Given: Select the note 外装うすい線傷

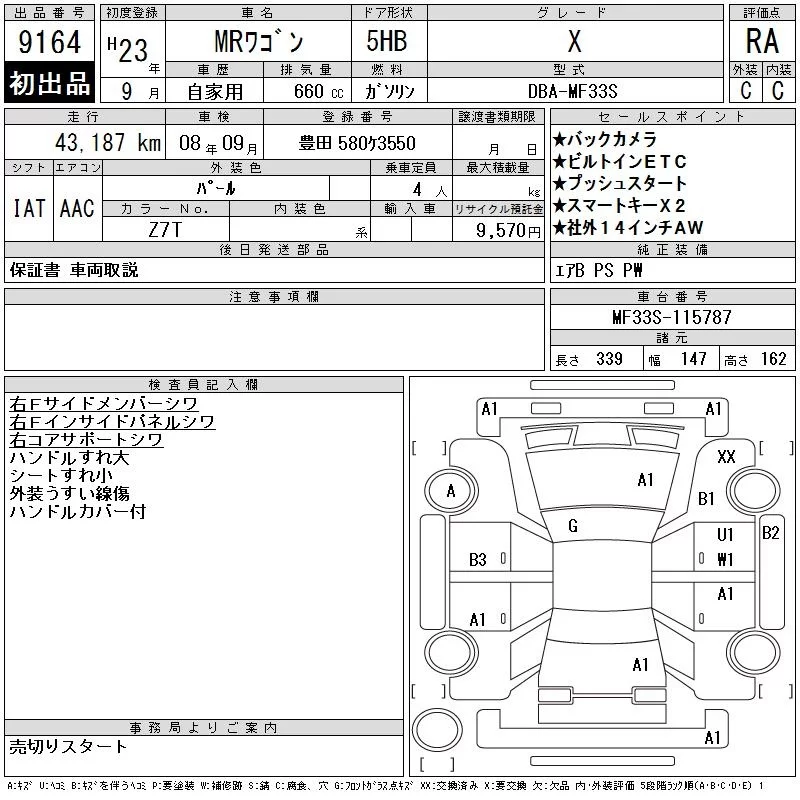Looking at the screenshot, I should 69,493.
